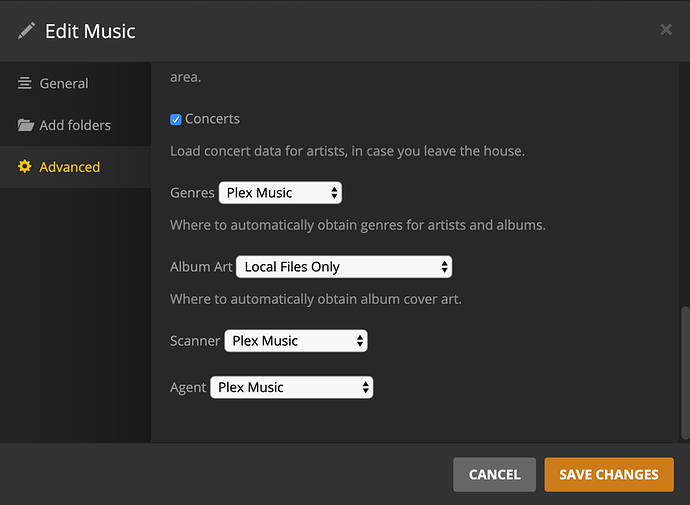
Task: Click the Edit Music title text
Action: [90, 31]
